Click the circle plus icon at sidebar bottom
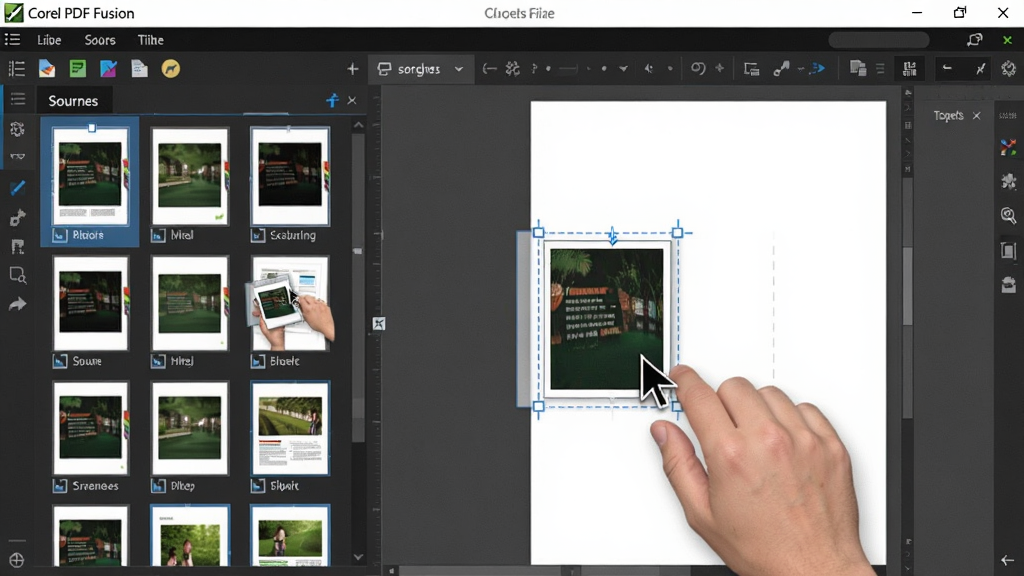Viewport: 1024px width, 576px height. (17, 560)
